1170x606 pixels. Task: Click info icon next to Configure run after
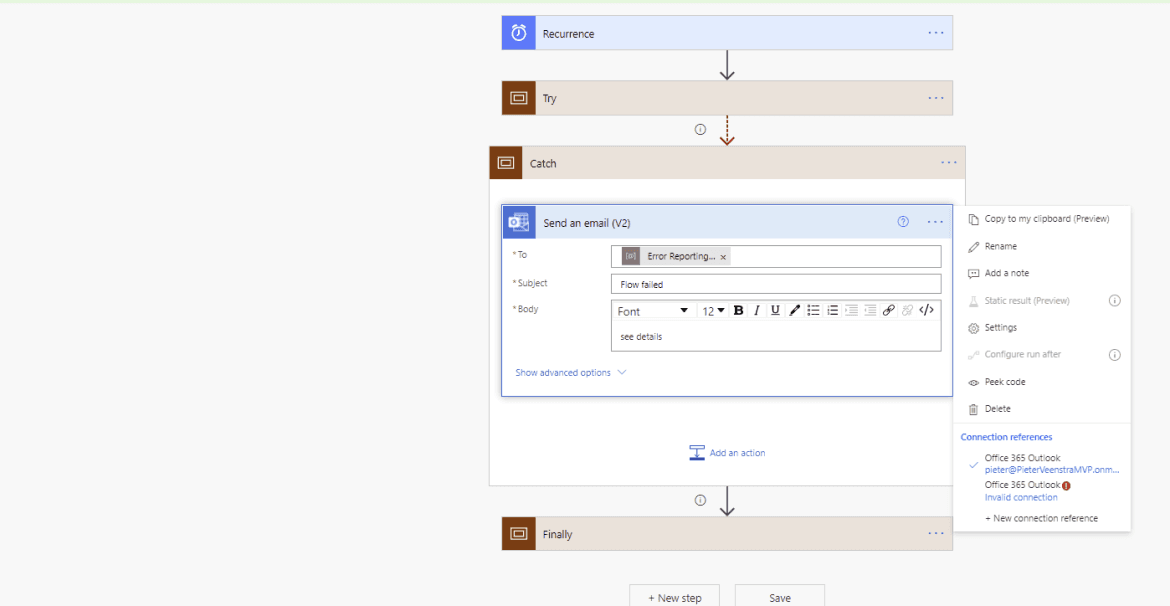[1115, 354]
